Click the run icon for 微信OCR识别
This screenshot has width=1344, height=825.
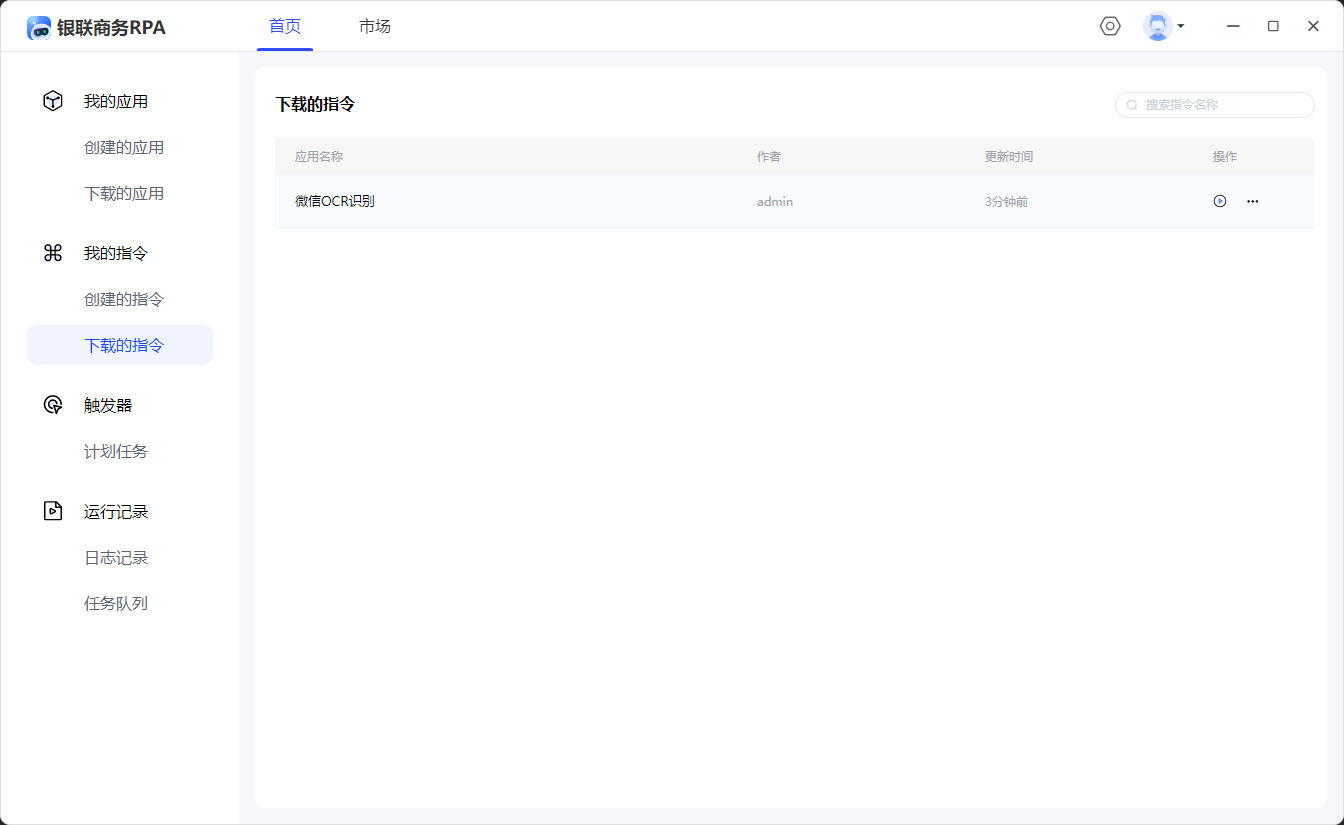[x=1220, y=201]
